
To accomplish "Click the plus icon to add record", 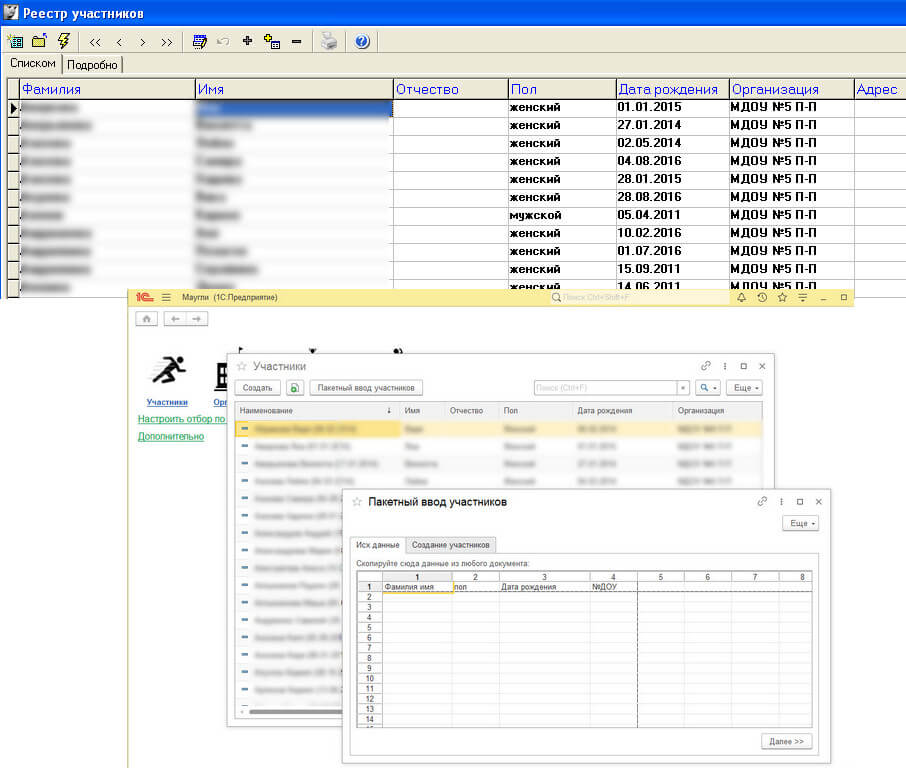I will click(247, 41).
